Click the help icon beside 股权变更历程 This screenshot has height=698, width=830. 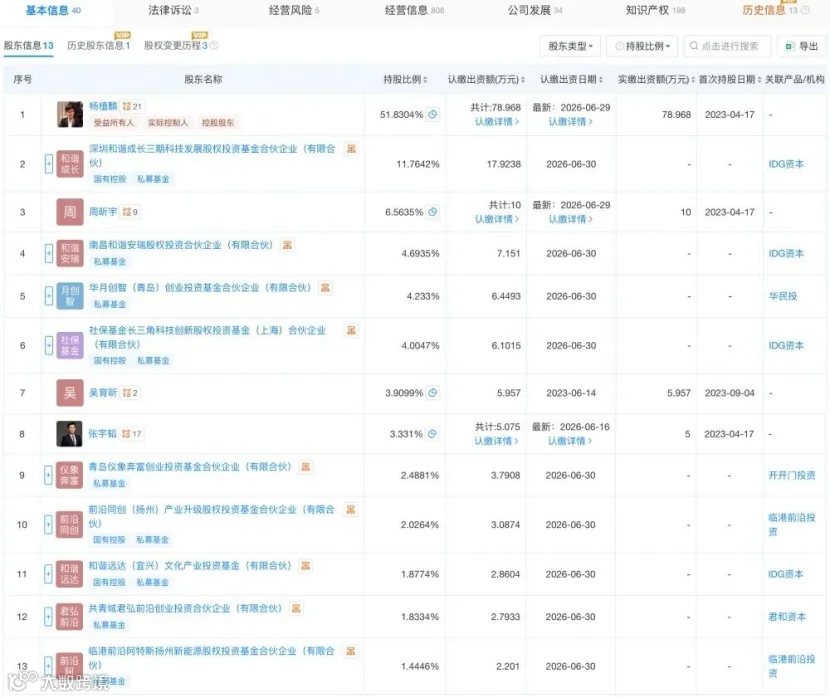pos(214,46)
